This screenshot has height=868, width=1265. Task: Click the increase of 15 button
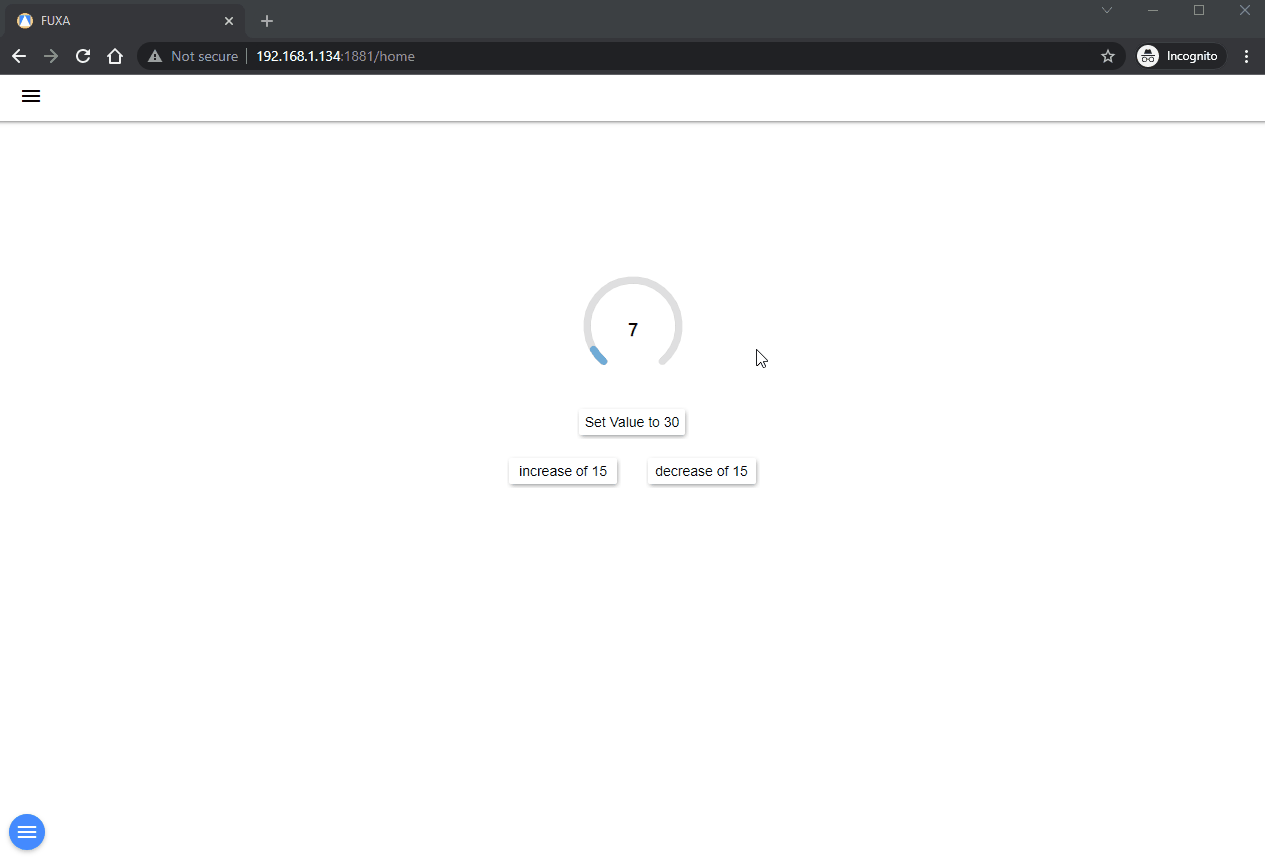pyautogui.click(x=563, y=471)
